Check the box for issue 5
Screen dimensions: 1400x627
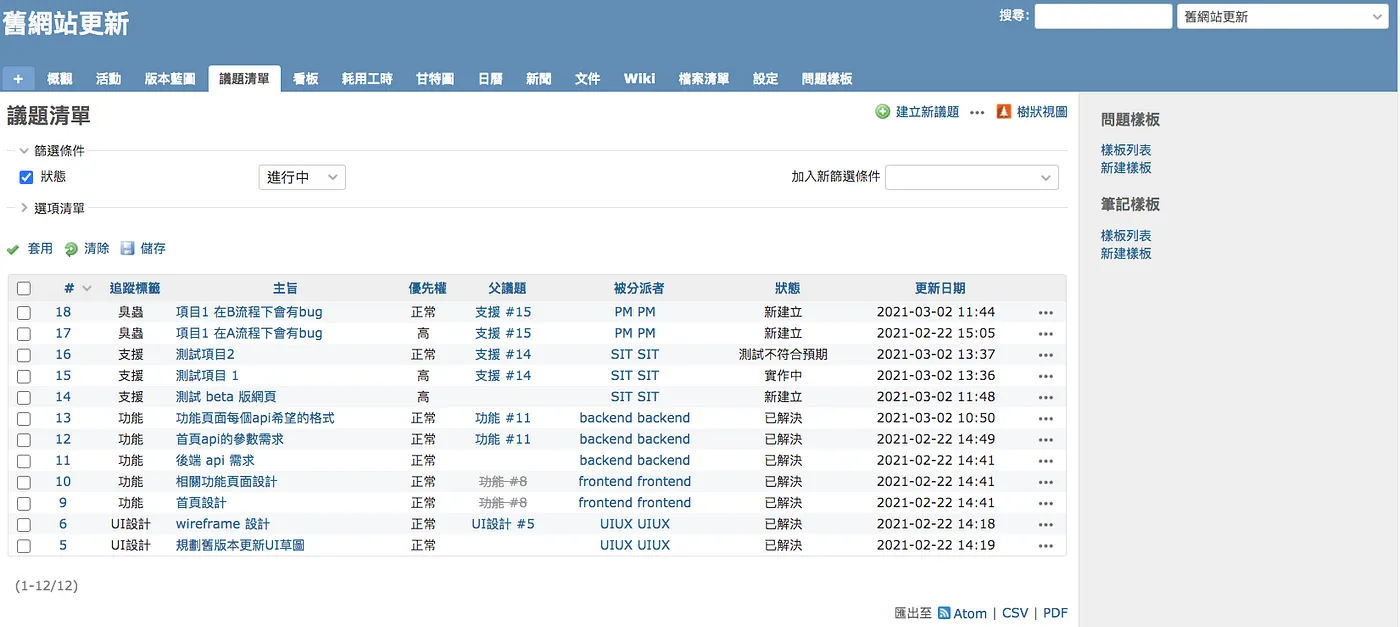click(x=24, y=546)
